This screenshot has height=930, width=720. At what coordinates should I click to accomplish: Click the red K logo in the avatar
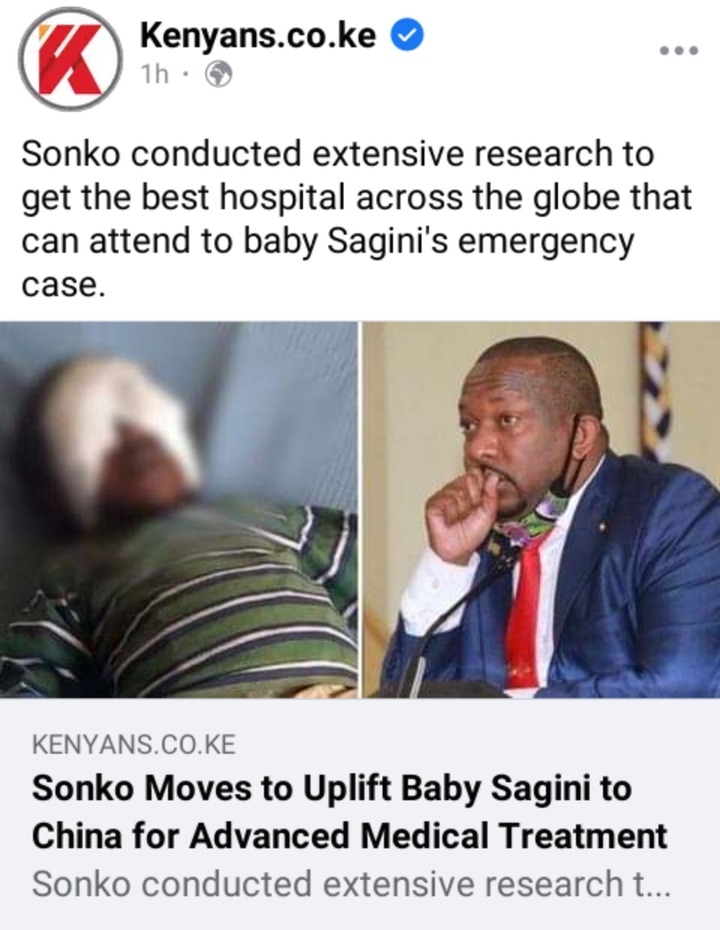pyautogui.click(x=69, y=59)
